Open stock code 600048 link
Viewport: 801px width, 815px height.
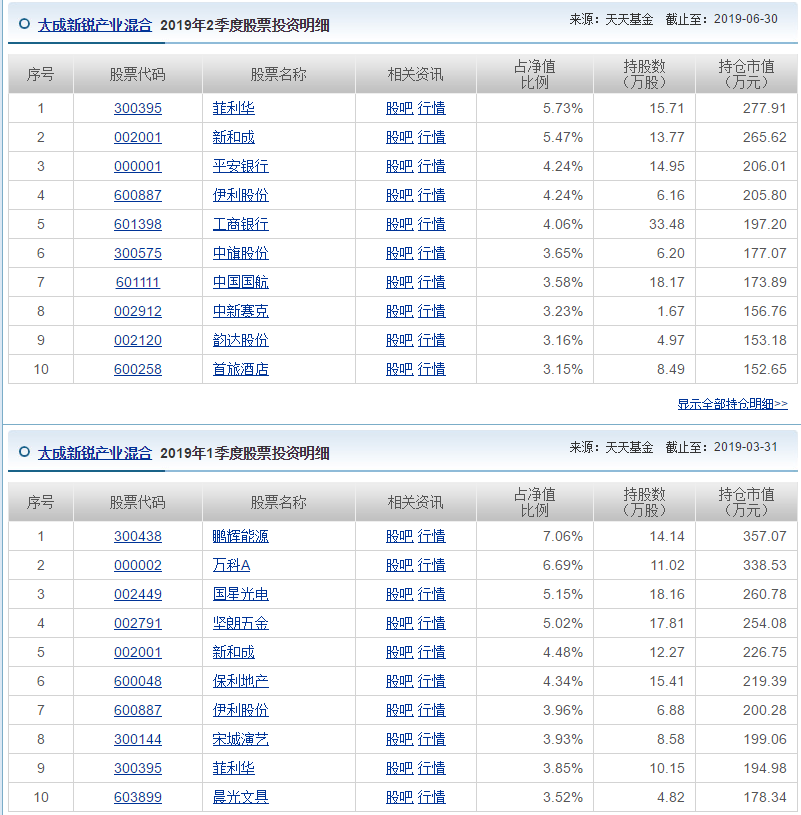(138, 681)
